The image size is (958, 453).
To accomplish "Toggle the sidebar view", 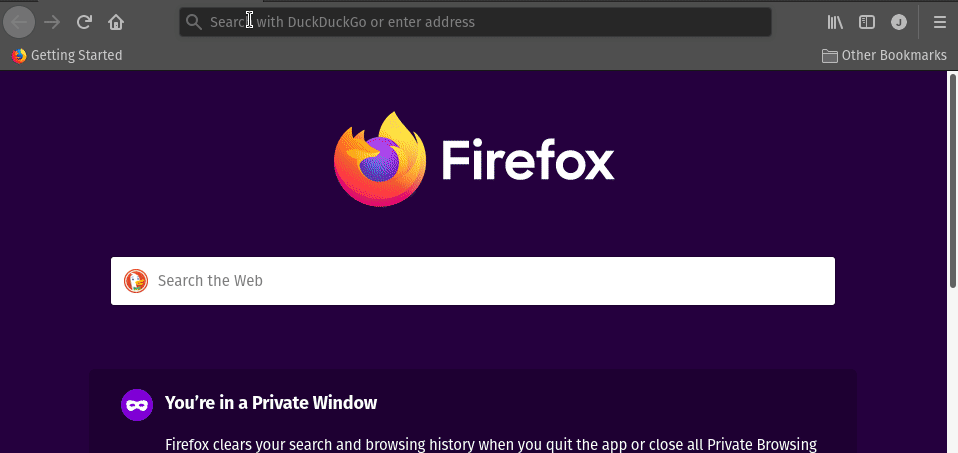I will 867,22.
